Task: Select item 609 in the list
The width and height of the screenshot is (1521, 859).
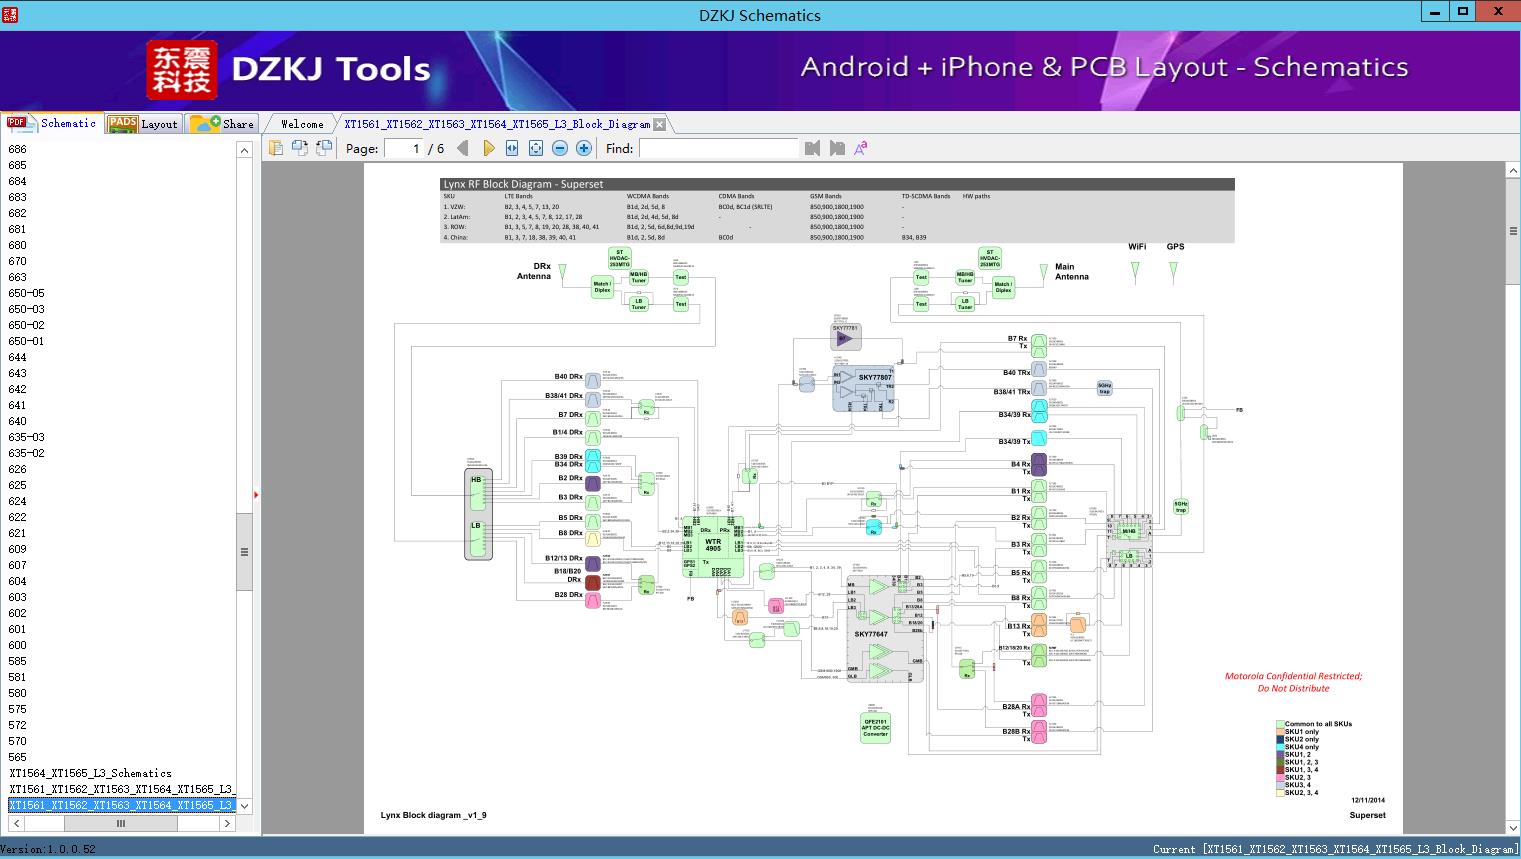Action: 18,549
